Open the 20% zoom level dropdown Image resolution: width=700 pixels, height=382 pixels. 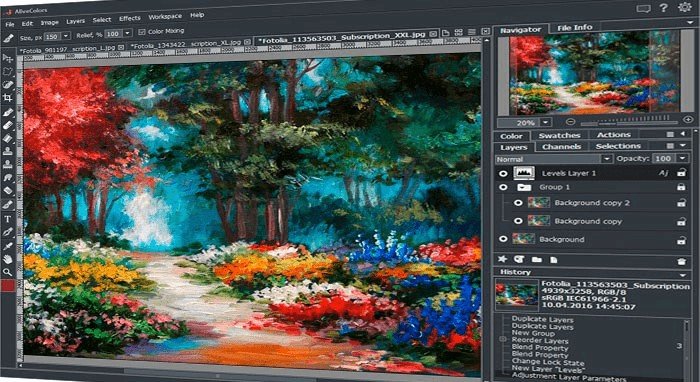[546, 122]
